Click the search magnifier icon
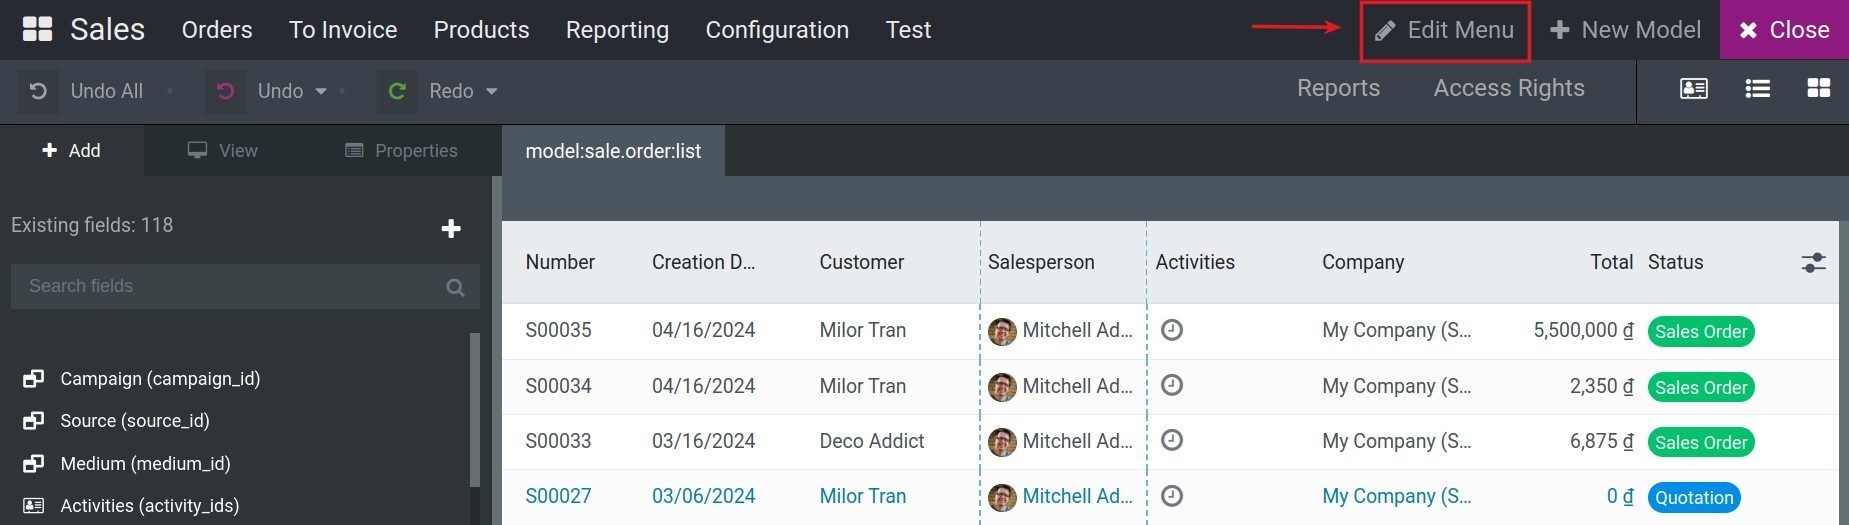This screenshot has height=525, width=1849. click(455, 288)
